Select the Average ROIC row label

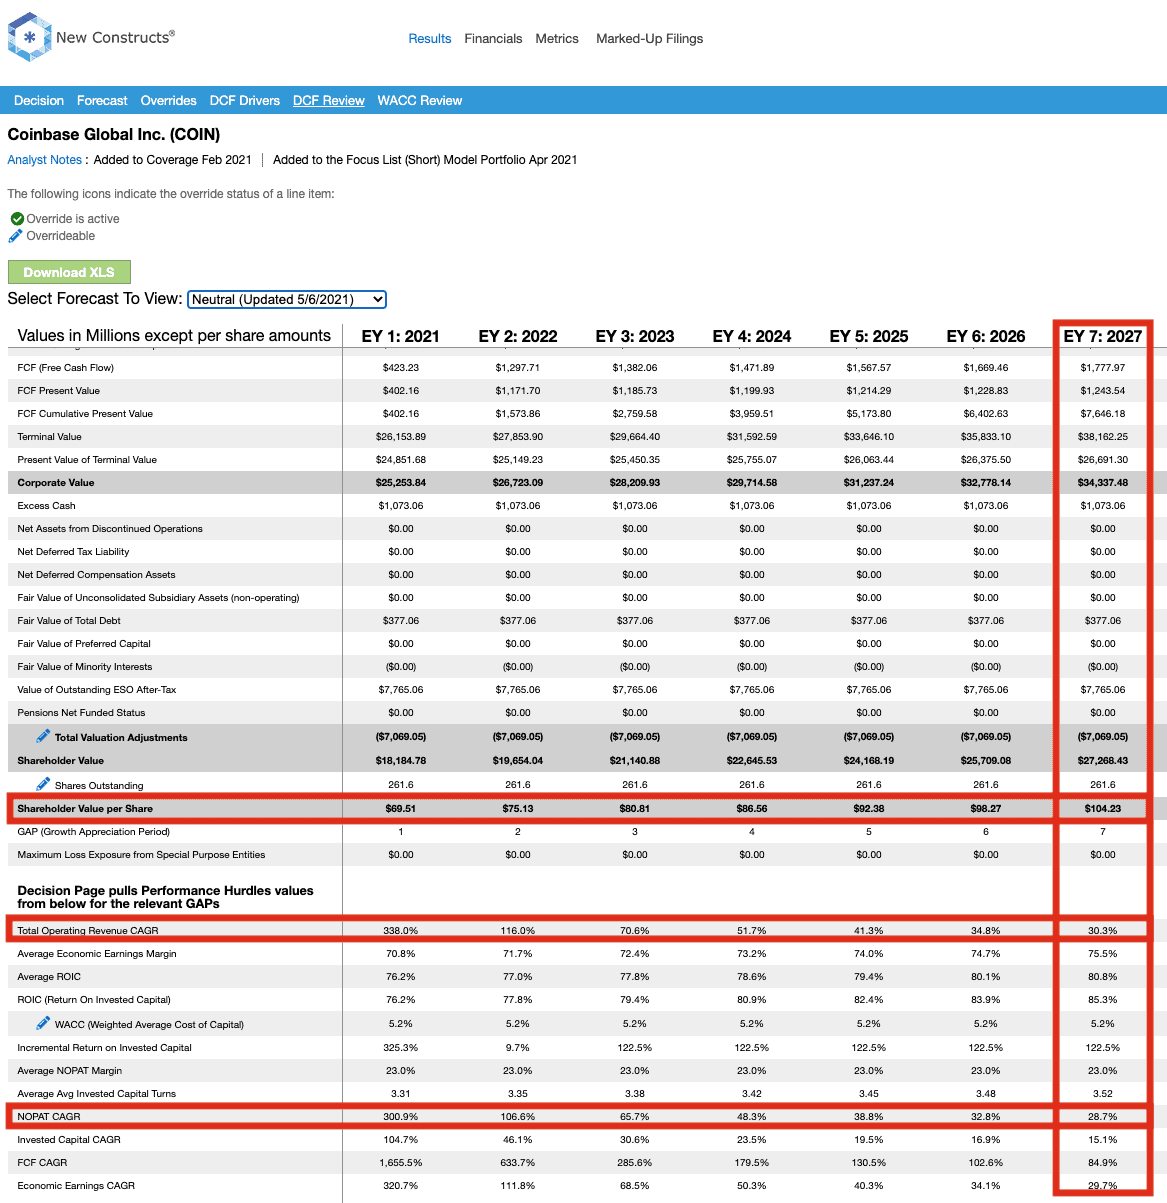click(49, 977)
